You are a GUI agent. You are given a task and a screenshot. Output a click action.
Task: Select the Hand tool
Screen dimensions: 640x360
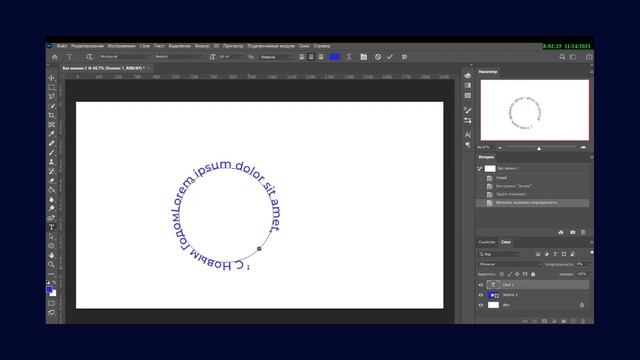pos(51,255)
